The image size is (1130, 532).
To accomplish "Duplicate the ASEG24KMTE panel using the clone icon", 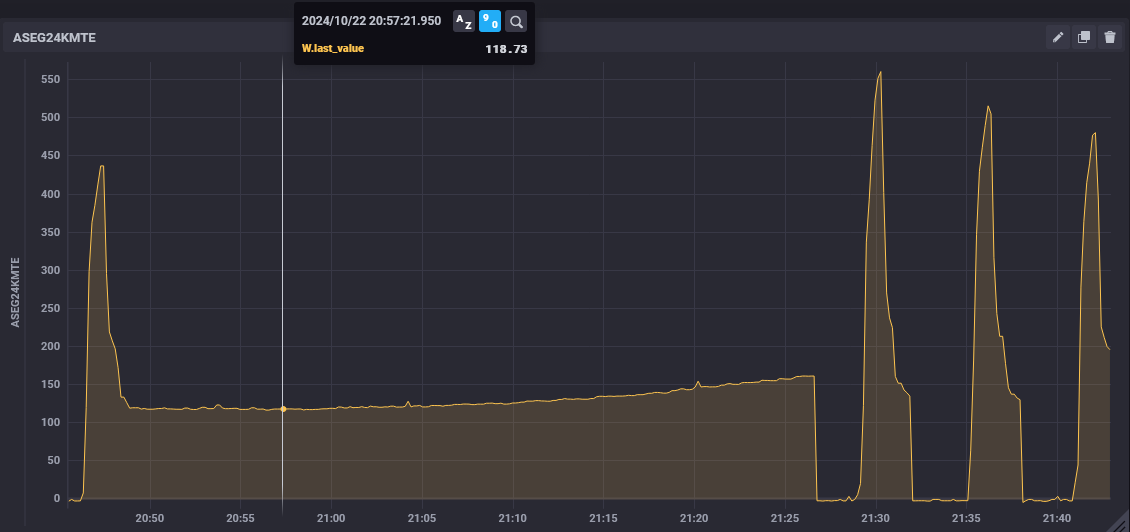I will 1084,38.
